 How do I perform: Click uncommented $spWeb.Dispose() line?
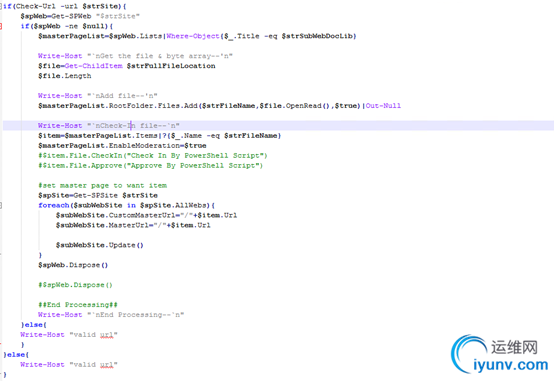(x=73, y=265)
